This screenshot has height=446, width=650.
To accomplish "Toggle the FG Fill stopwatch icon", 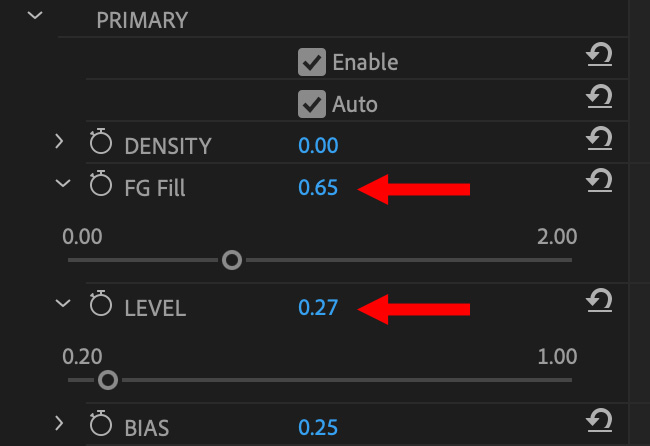I will (101, 185).
